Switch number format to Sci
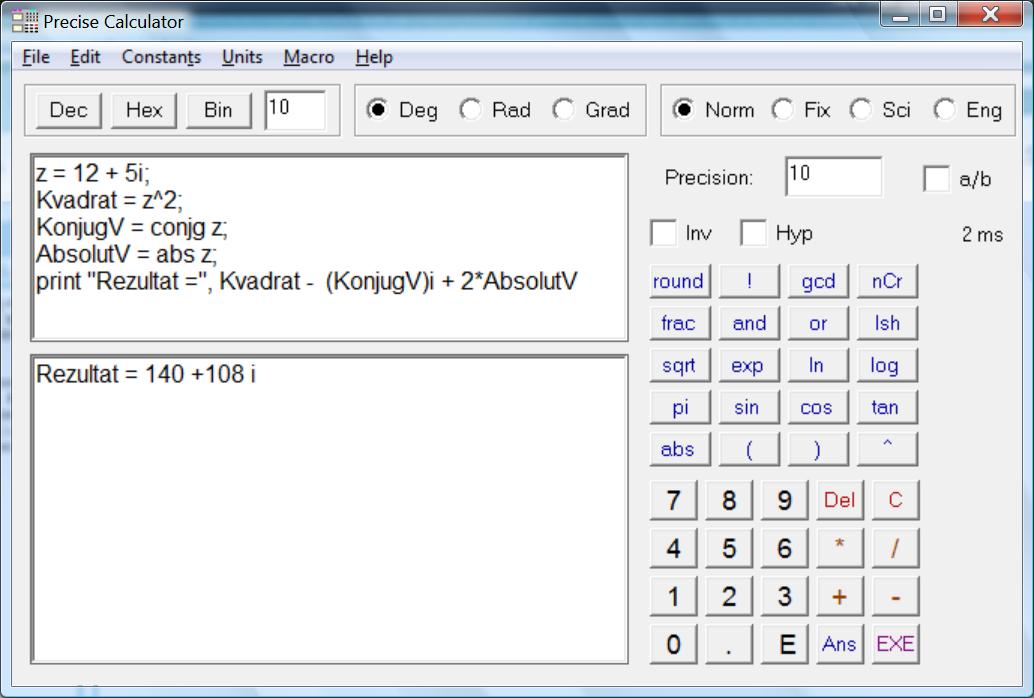The width and height of the screenshot is (1034, 698). click(x=861, y=110)
